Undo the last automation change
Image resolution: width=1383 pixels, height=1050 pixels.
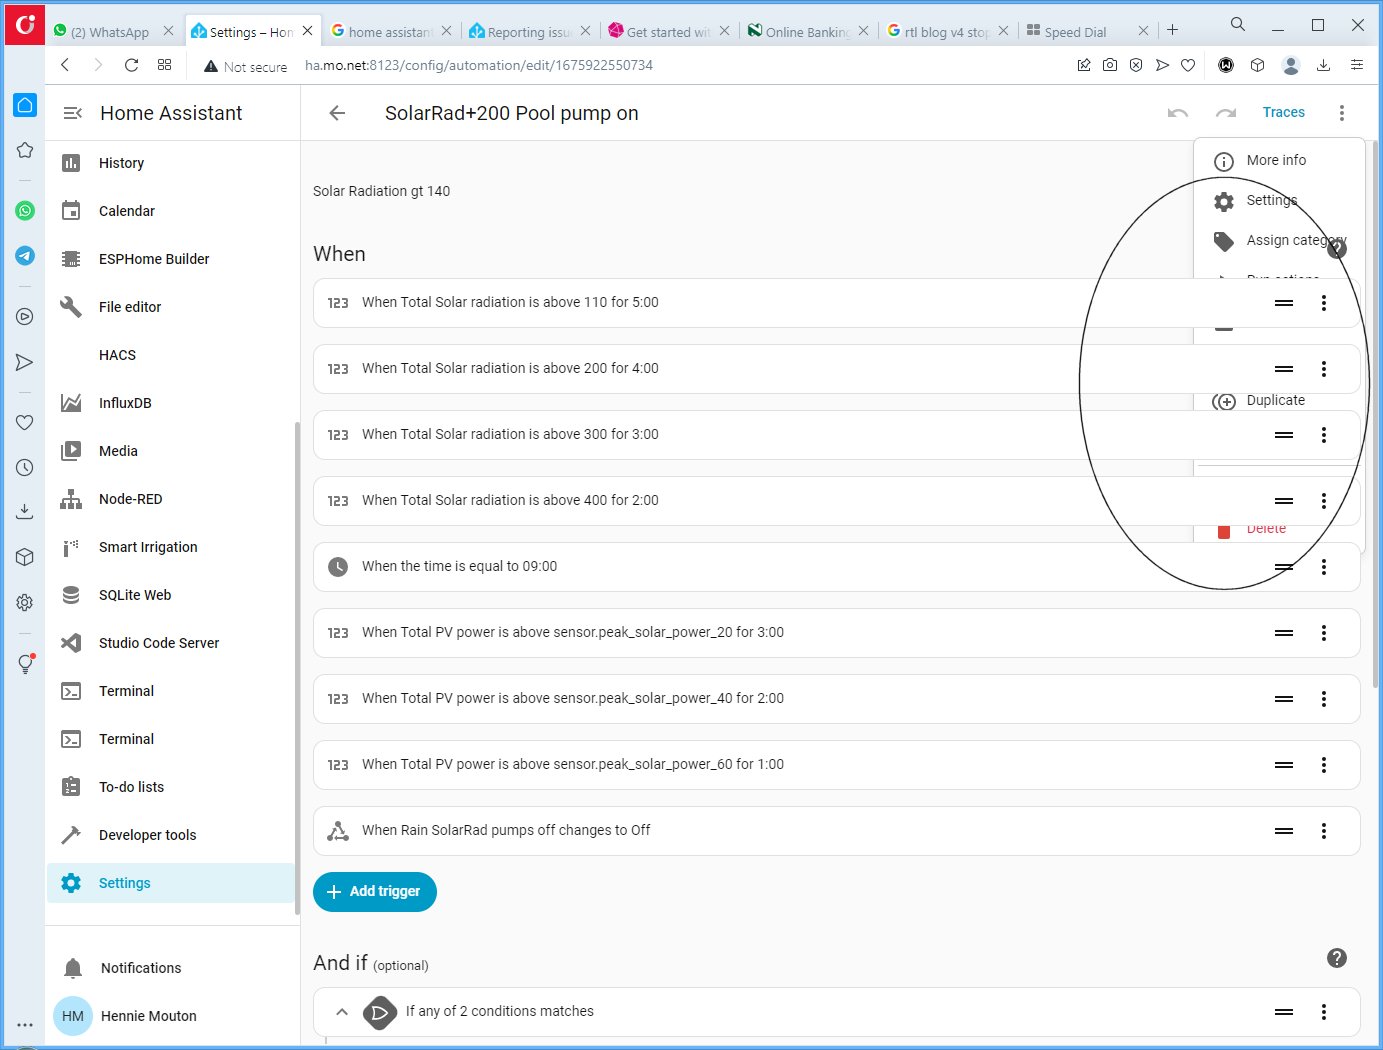(1178, 113)
